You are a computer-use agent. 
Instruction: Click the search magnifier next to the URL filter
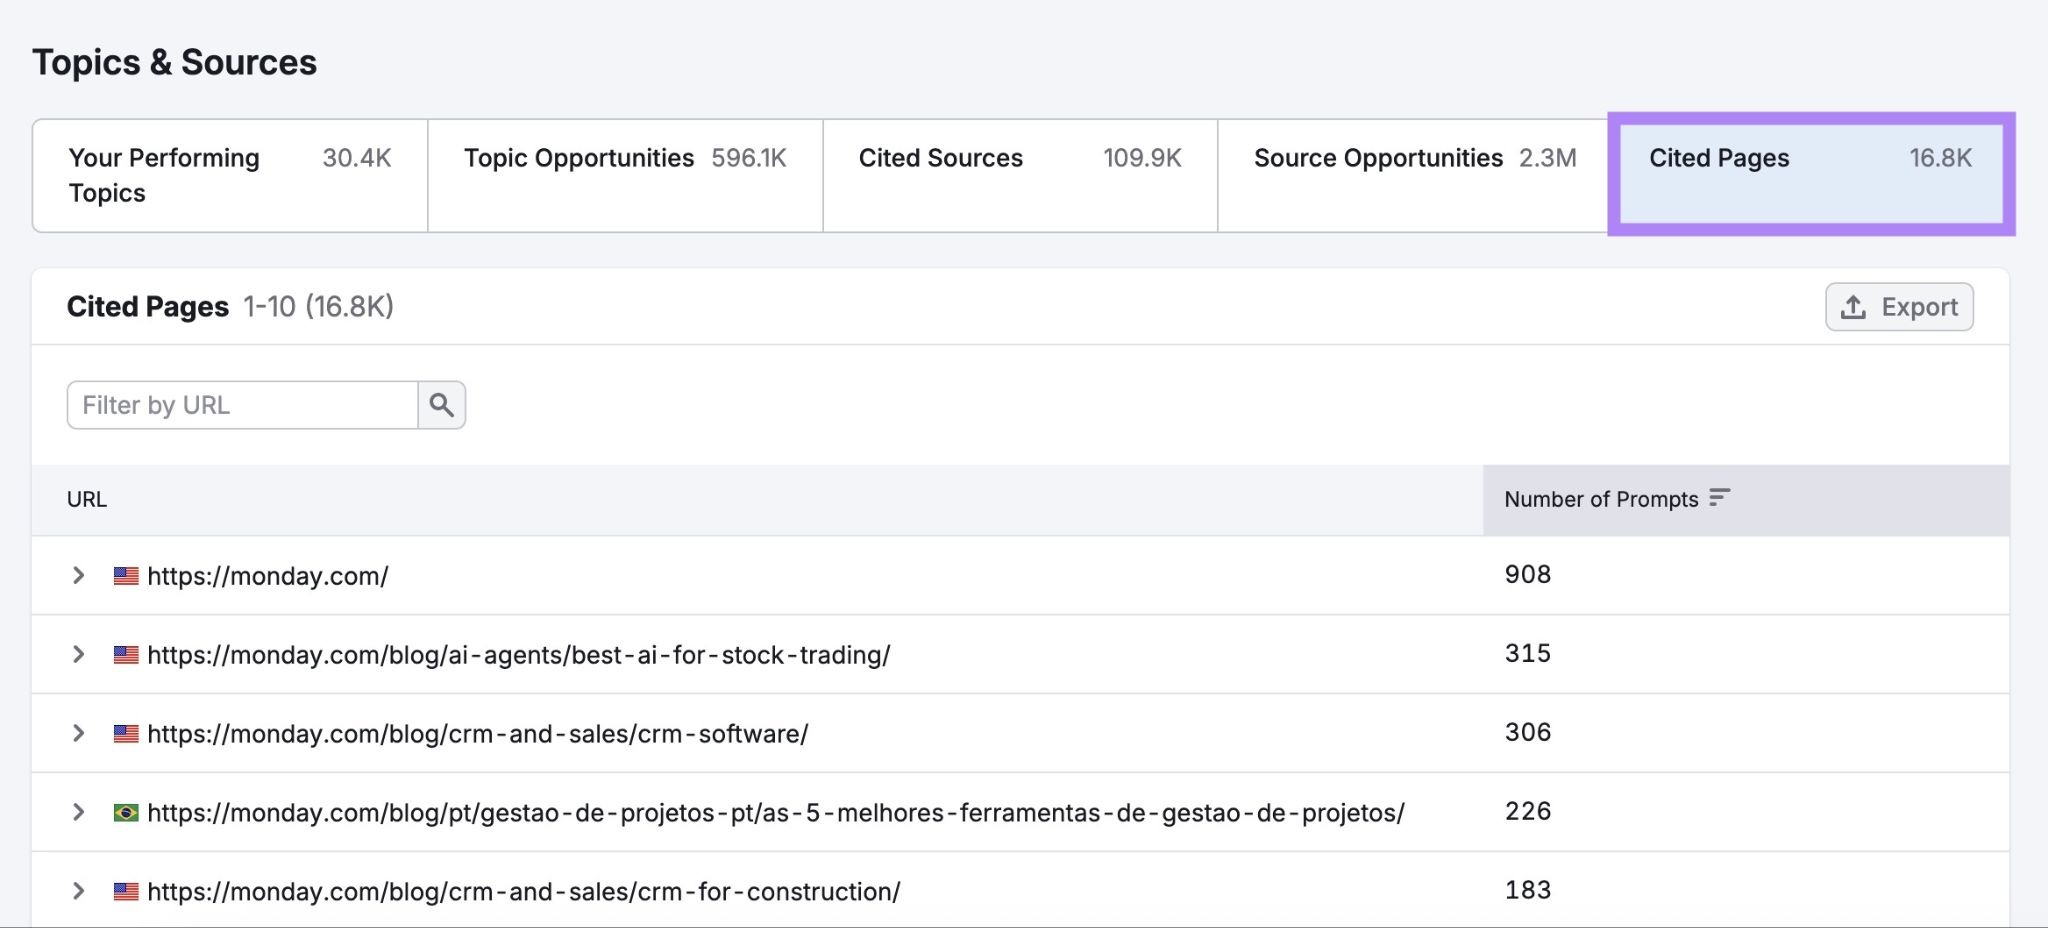point(442,405)
